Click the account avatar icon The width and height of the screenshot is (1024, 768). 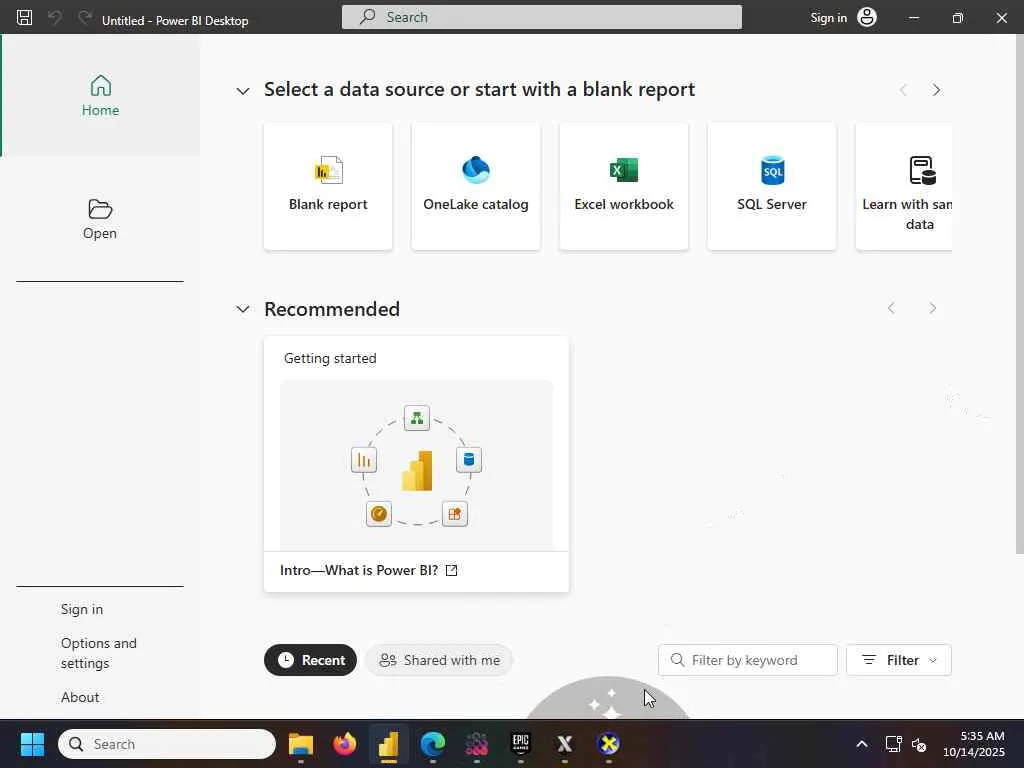click(x=867, y=18)
